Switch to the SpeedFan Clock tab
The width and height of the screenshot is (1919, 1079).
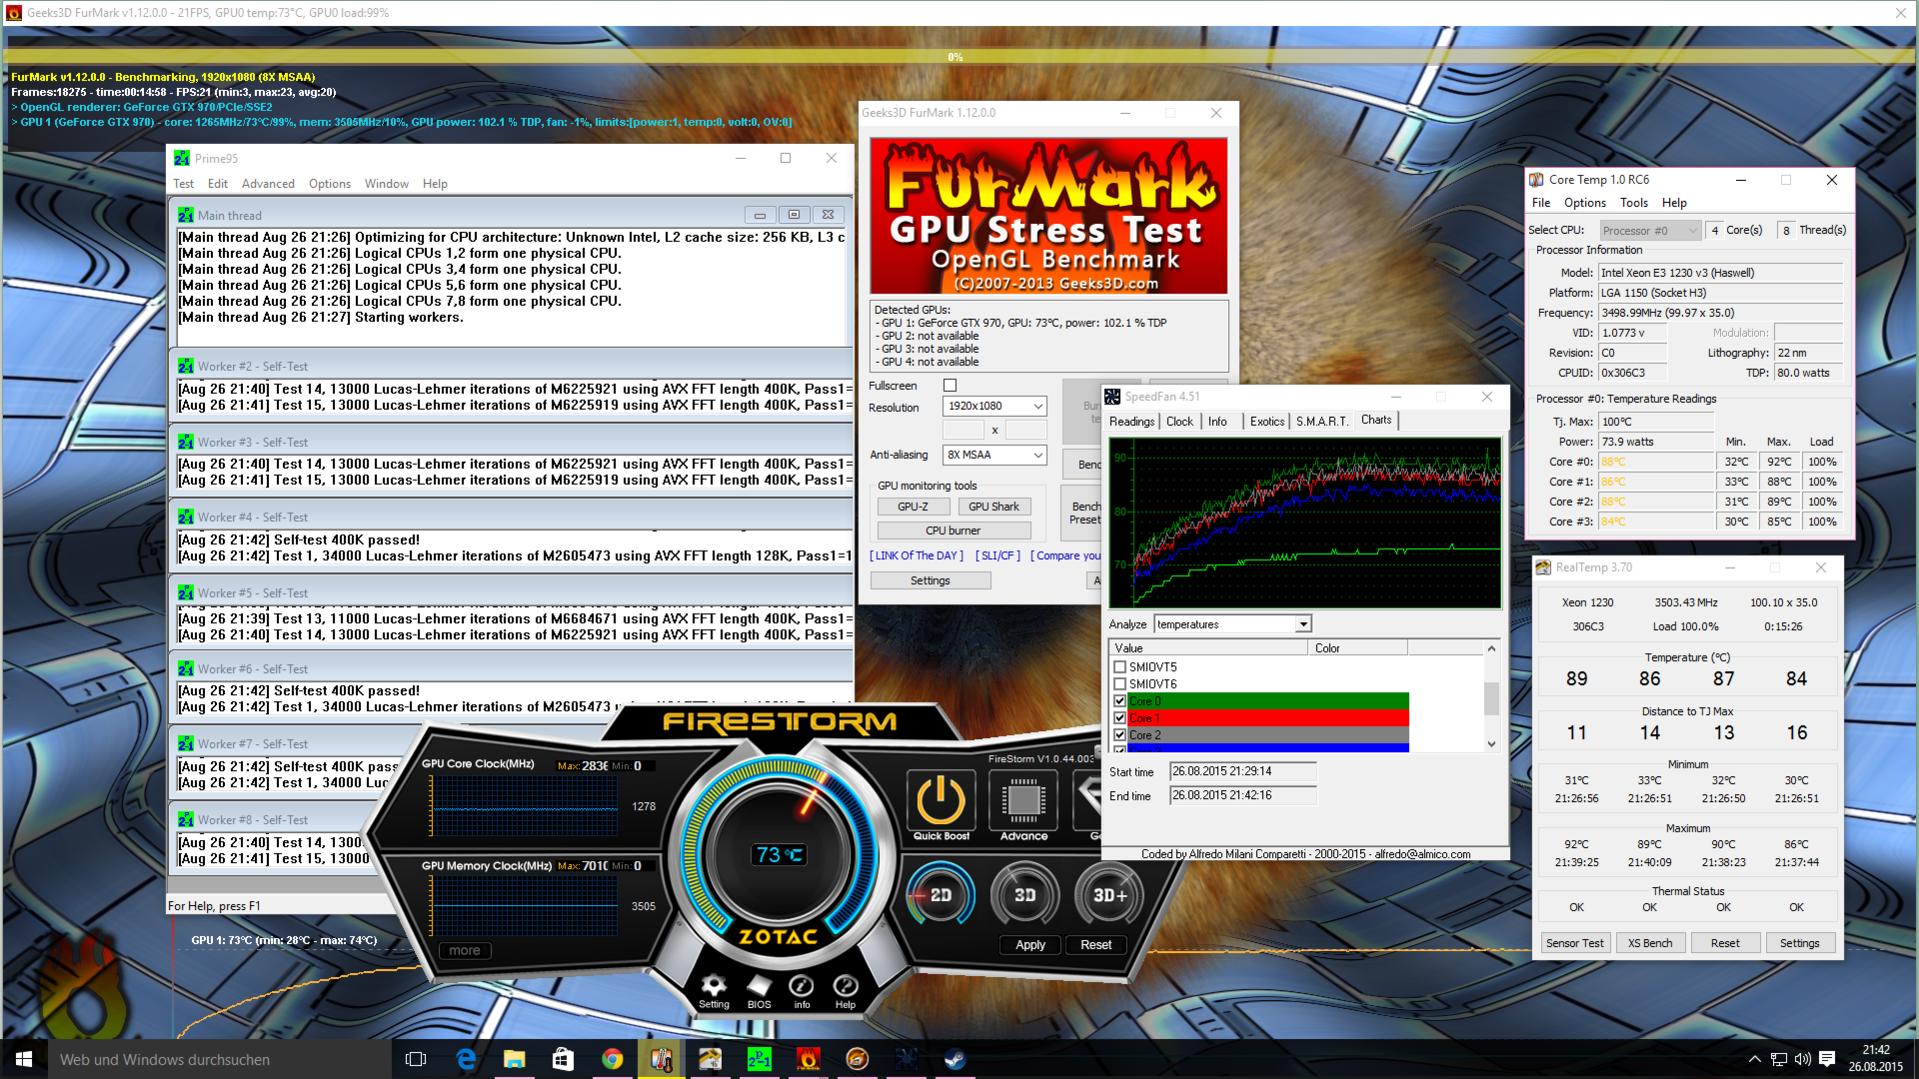(x=1180, y=422)
